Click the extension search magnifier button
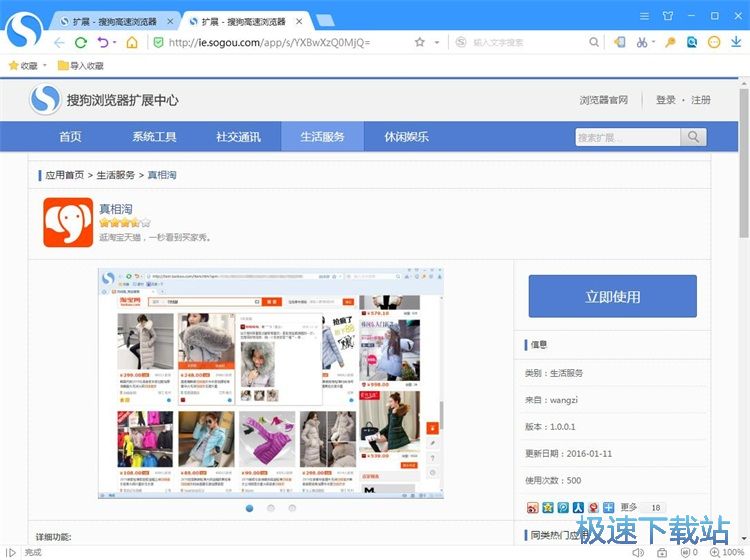This screenshot has width=750, height=560. 693,137
